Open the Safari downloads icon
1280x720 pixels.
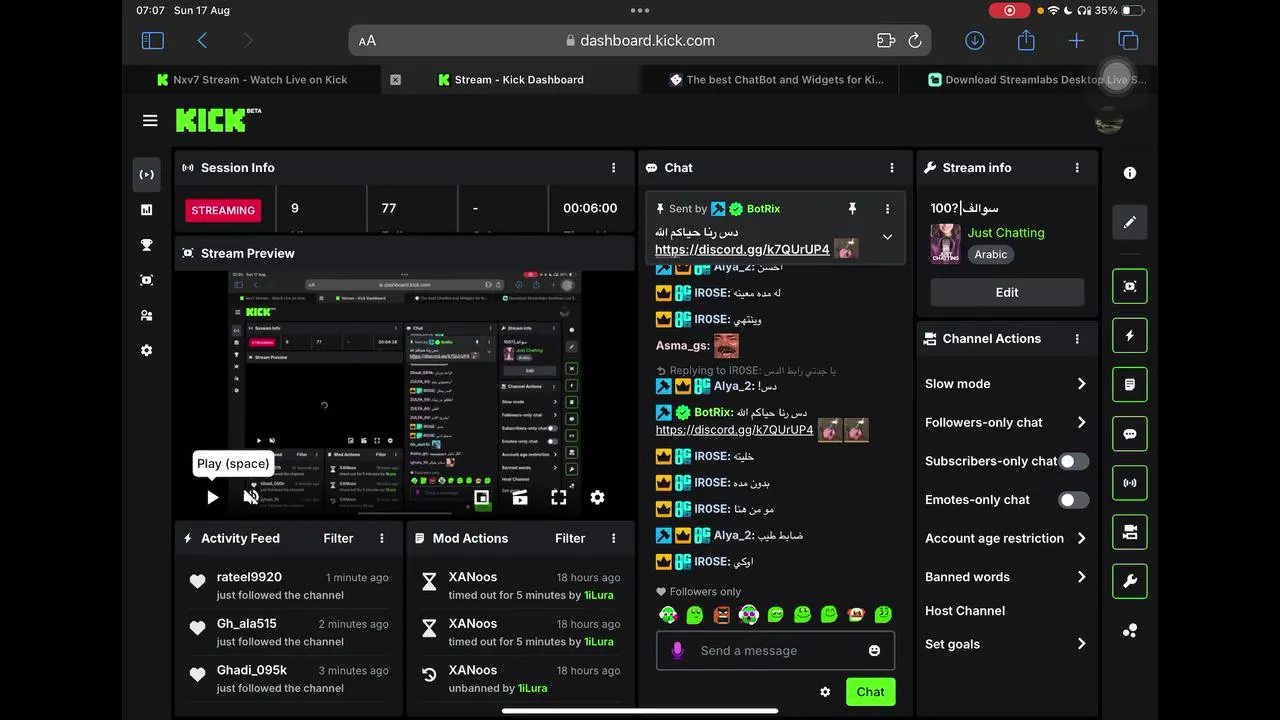pos(975,40)
